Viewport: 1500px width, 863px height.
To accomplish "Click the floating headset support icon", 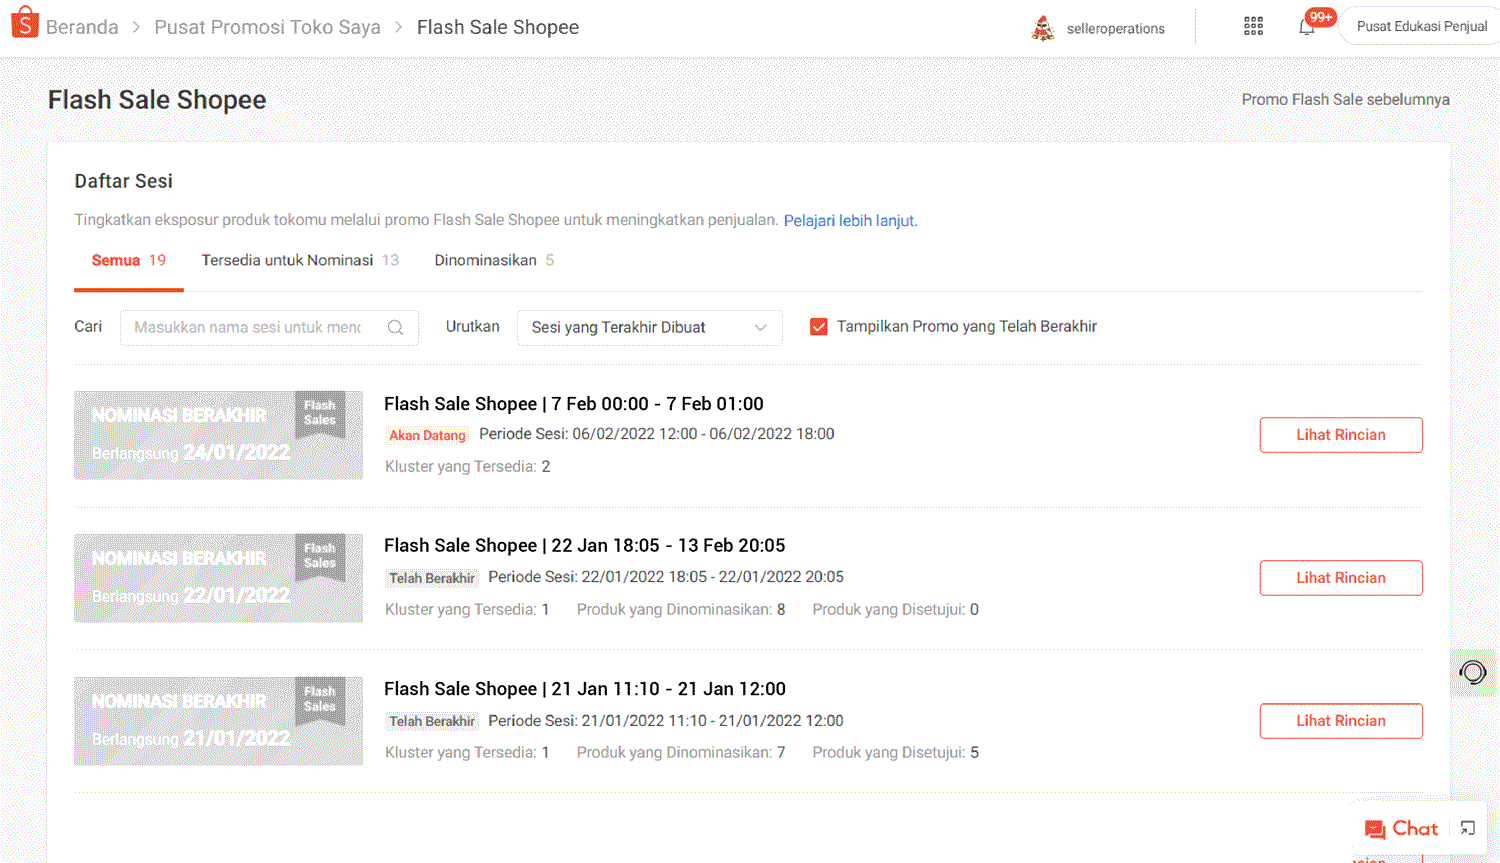I will [1472, 672].
